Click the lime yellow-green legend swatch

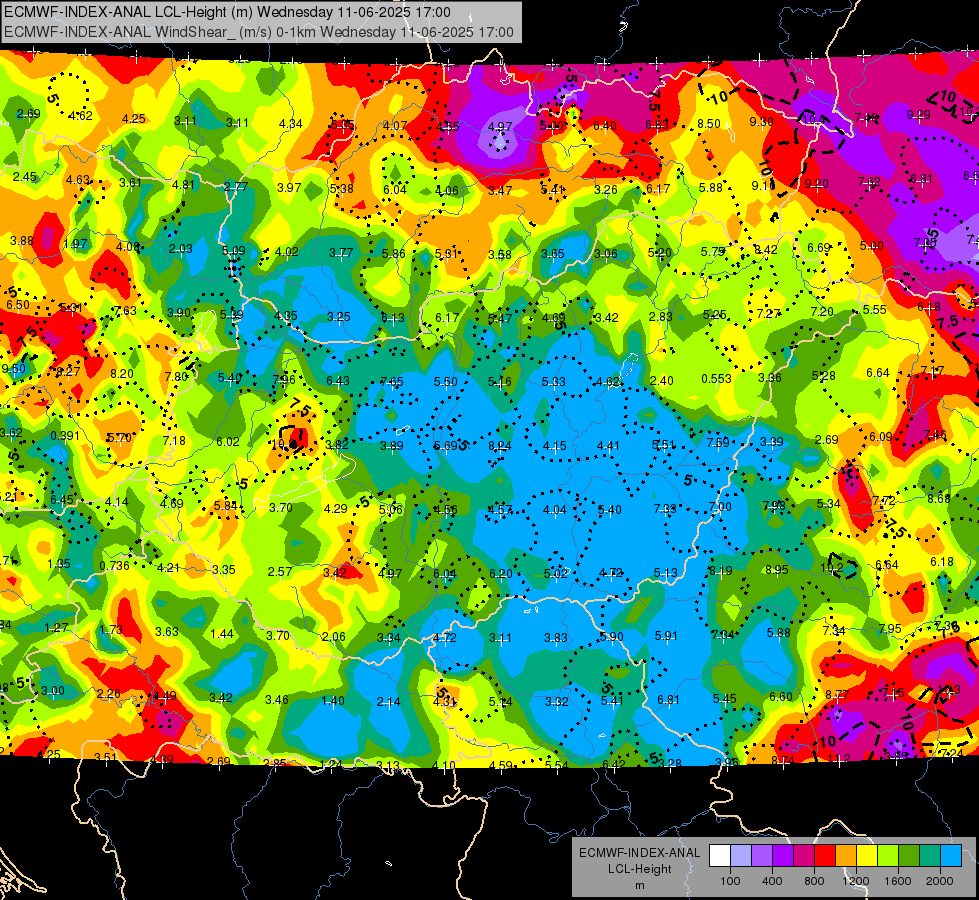click(x=888, y=856)
